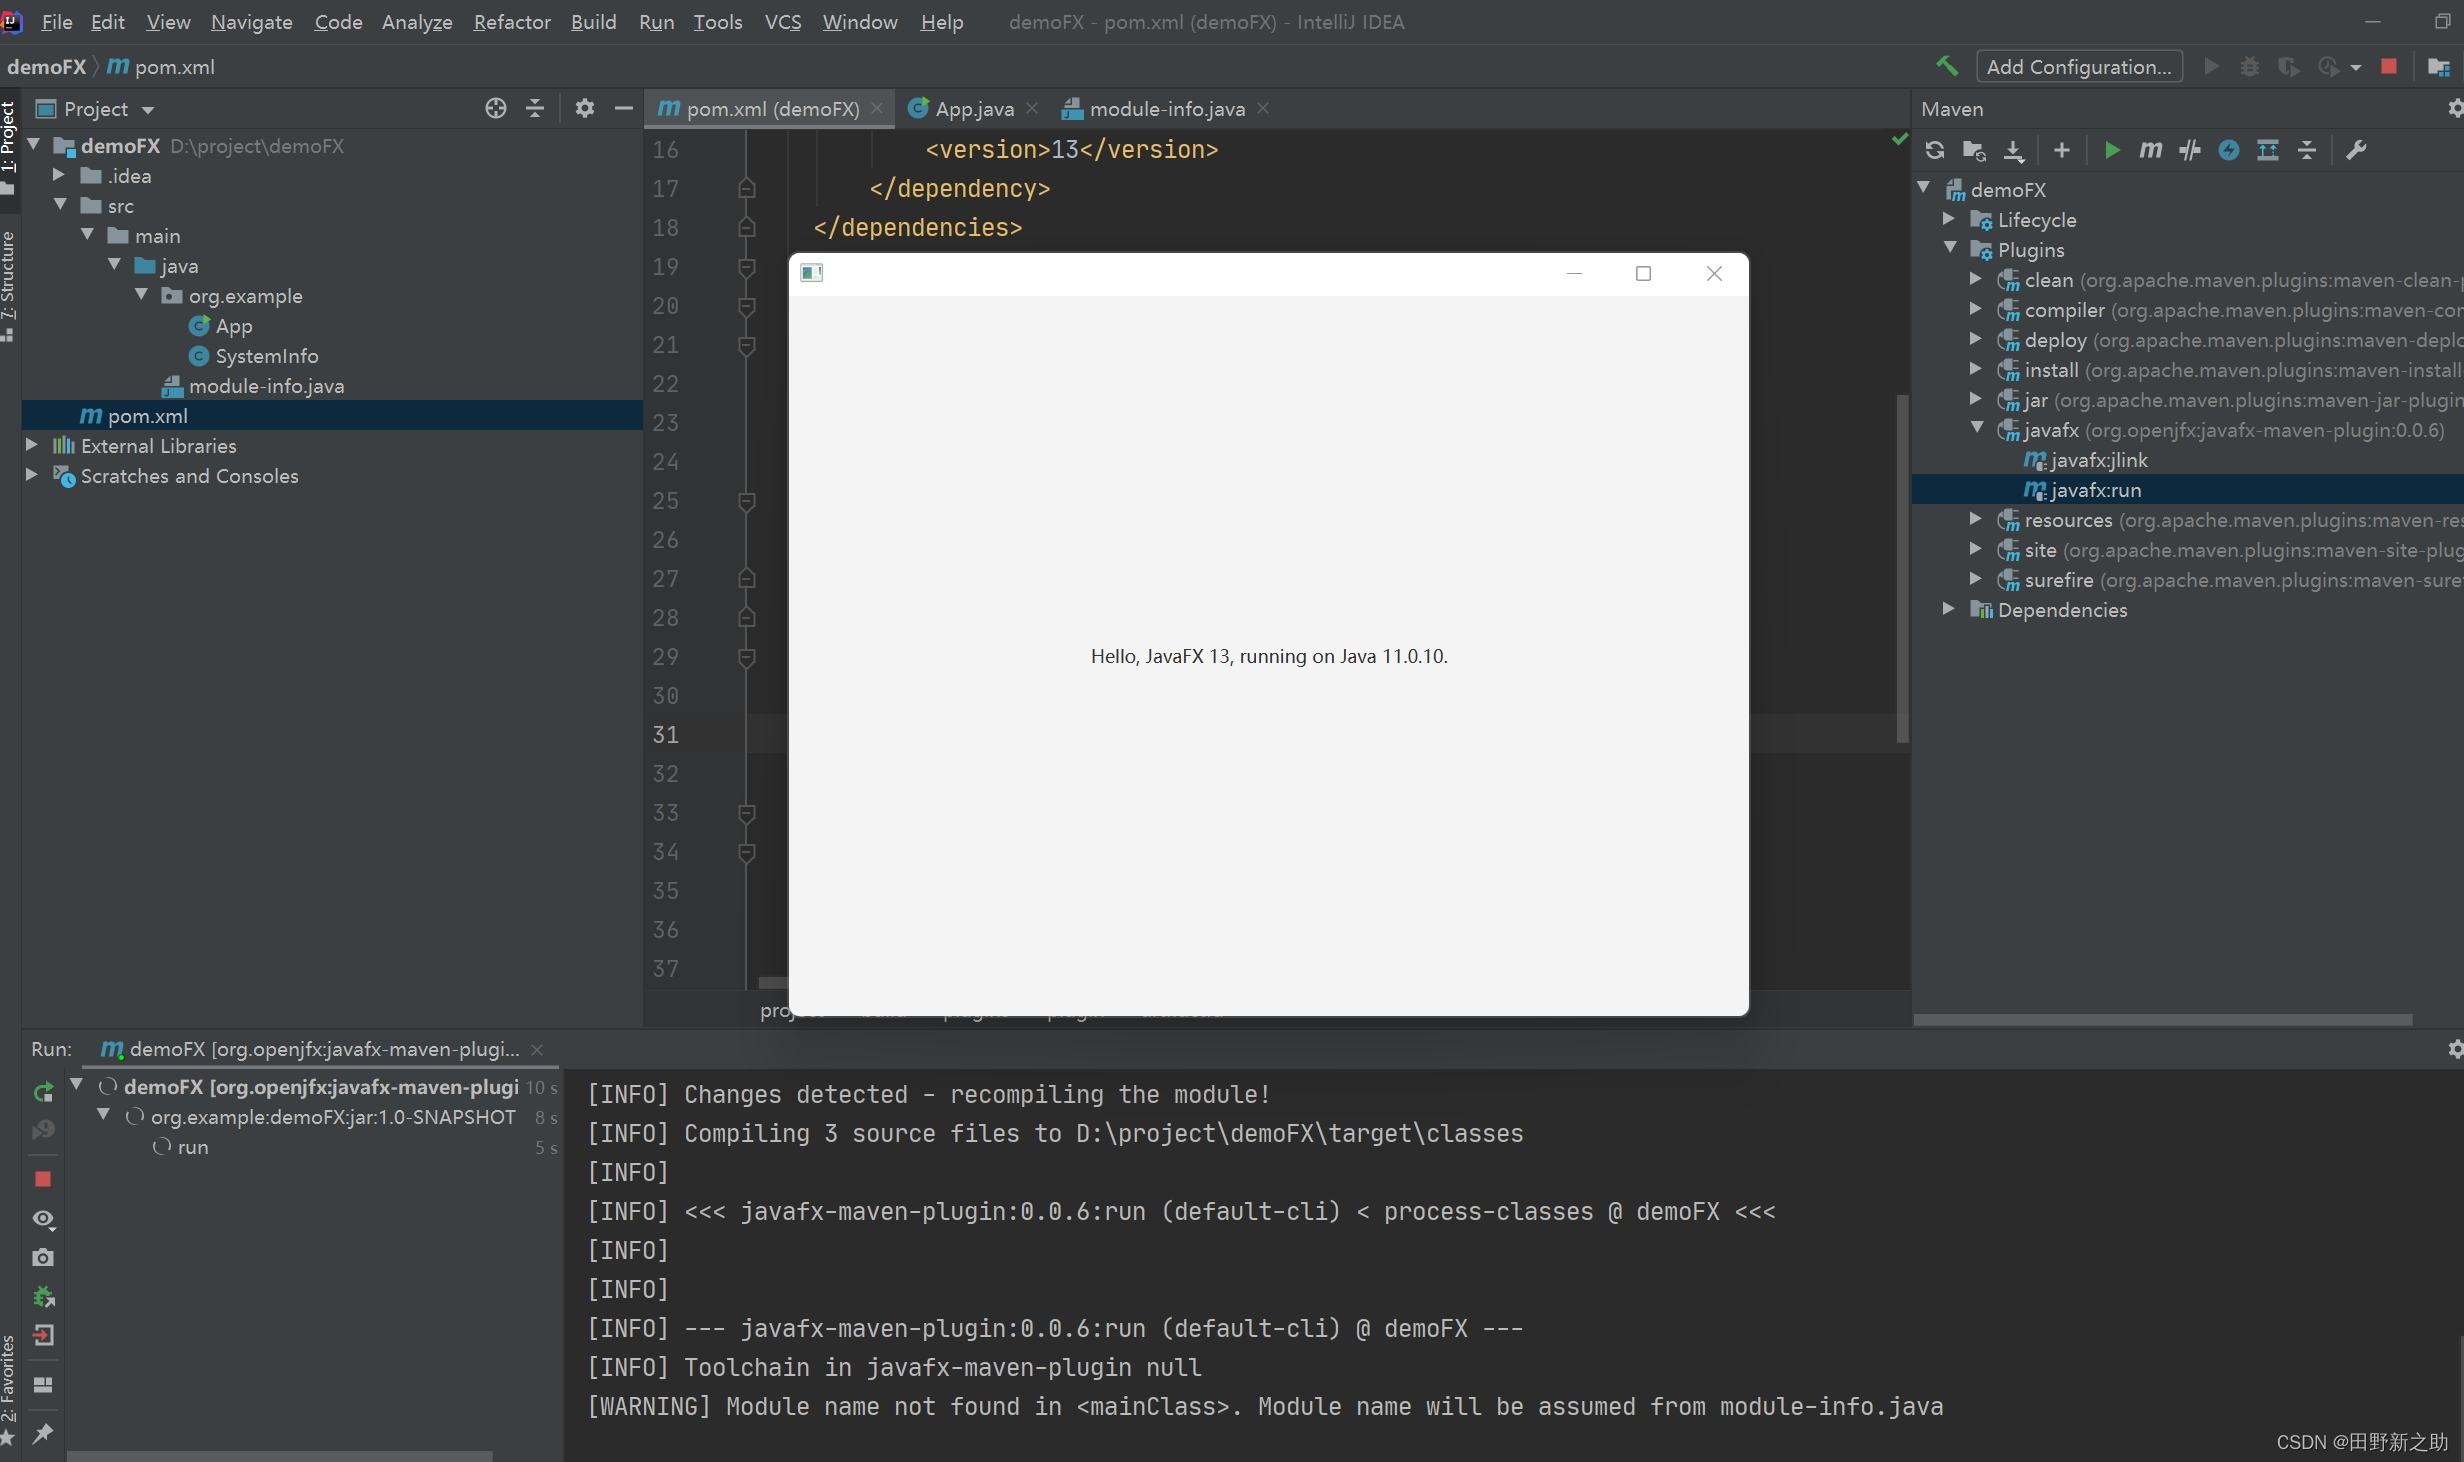This screenshot has height=1462, width=2464.
Task: Collapse the demoFX project root
Action: 34,145
